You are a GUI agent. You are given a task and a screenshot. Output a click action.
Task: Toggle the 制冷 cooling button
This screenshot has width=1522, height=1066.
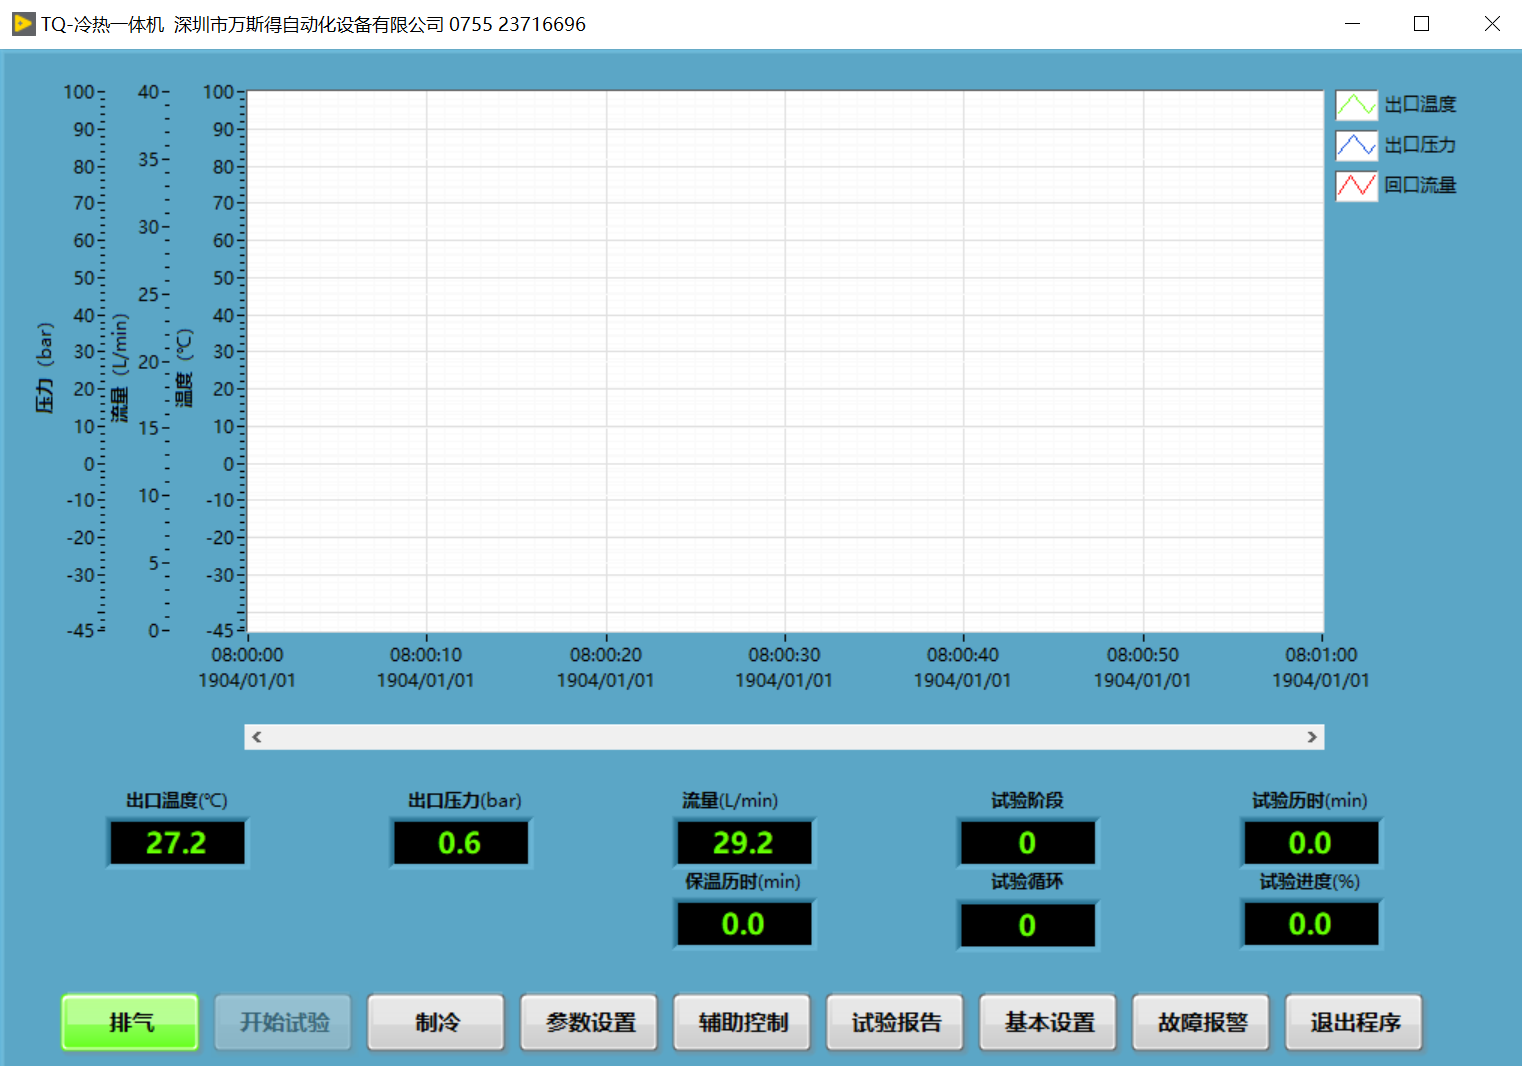tap(436, 1022)
